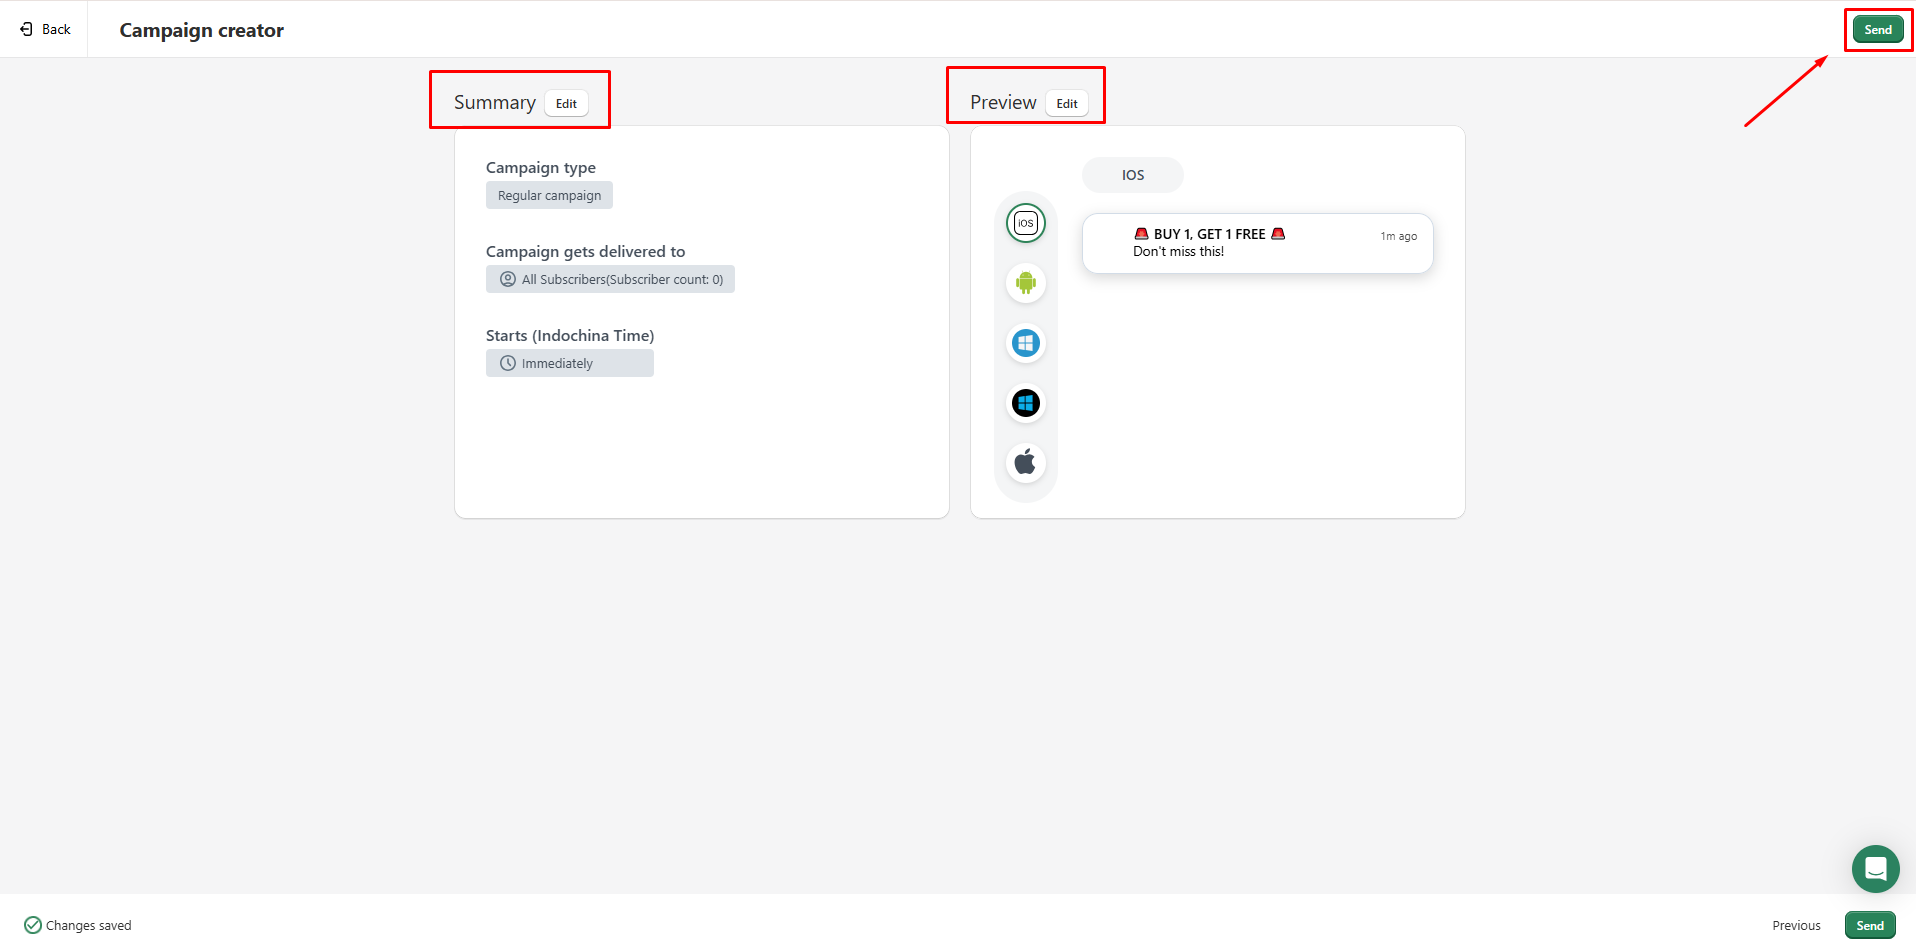1916x945 pixels.
Task: Click the Send button in top header
Action: pos(1877,30)
